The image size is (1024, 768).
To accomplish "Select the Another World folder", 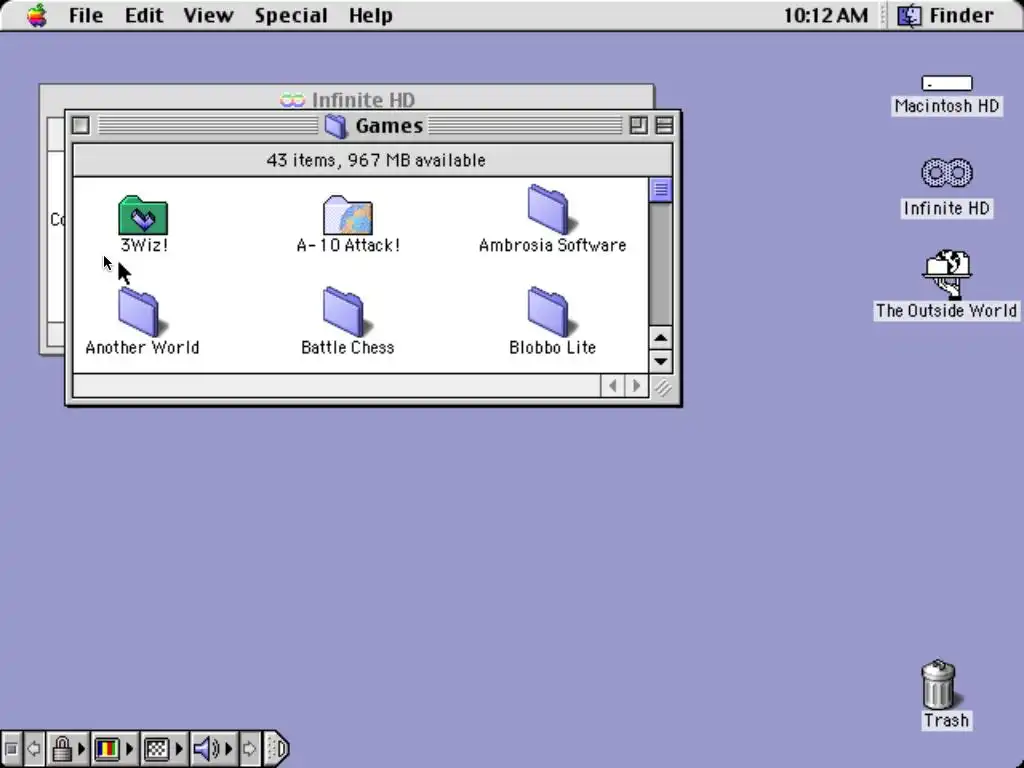I will point(140,312).
